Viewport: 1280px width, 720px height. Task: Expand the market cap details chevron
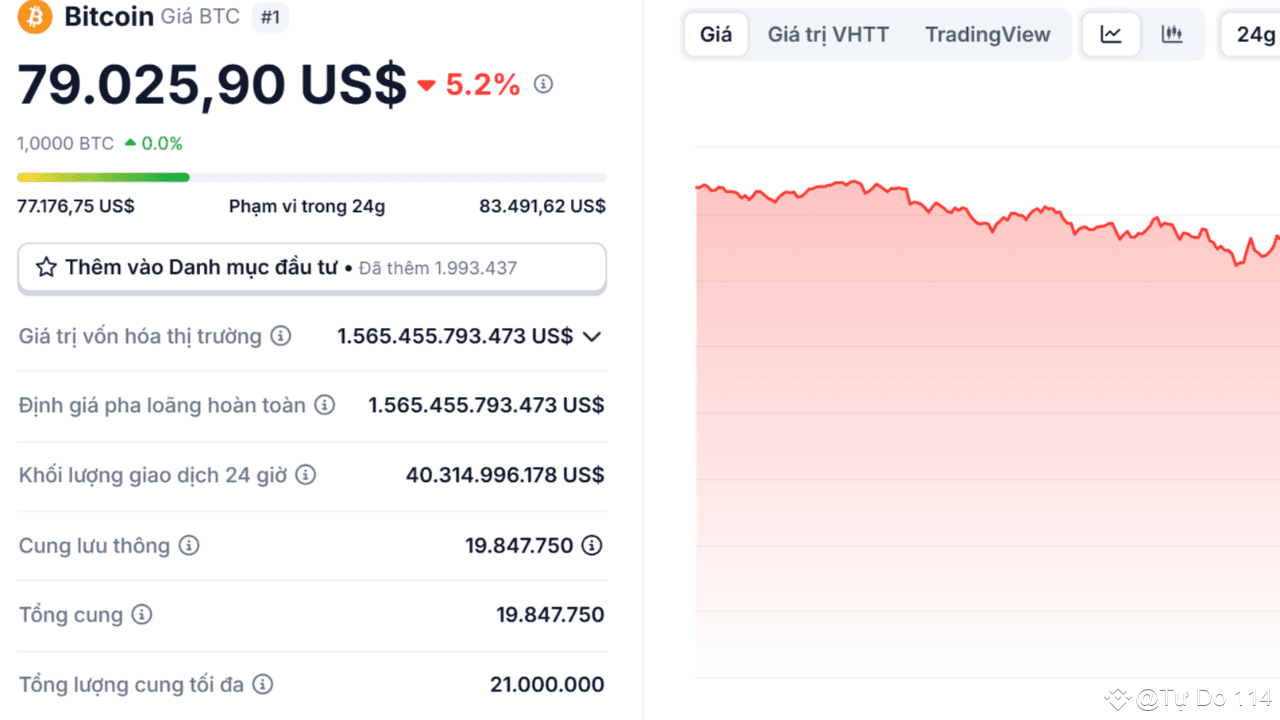[592, 336]
